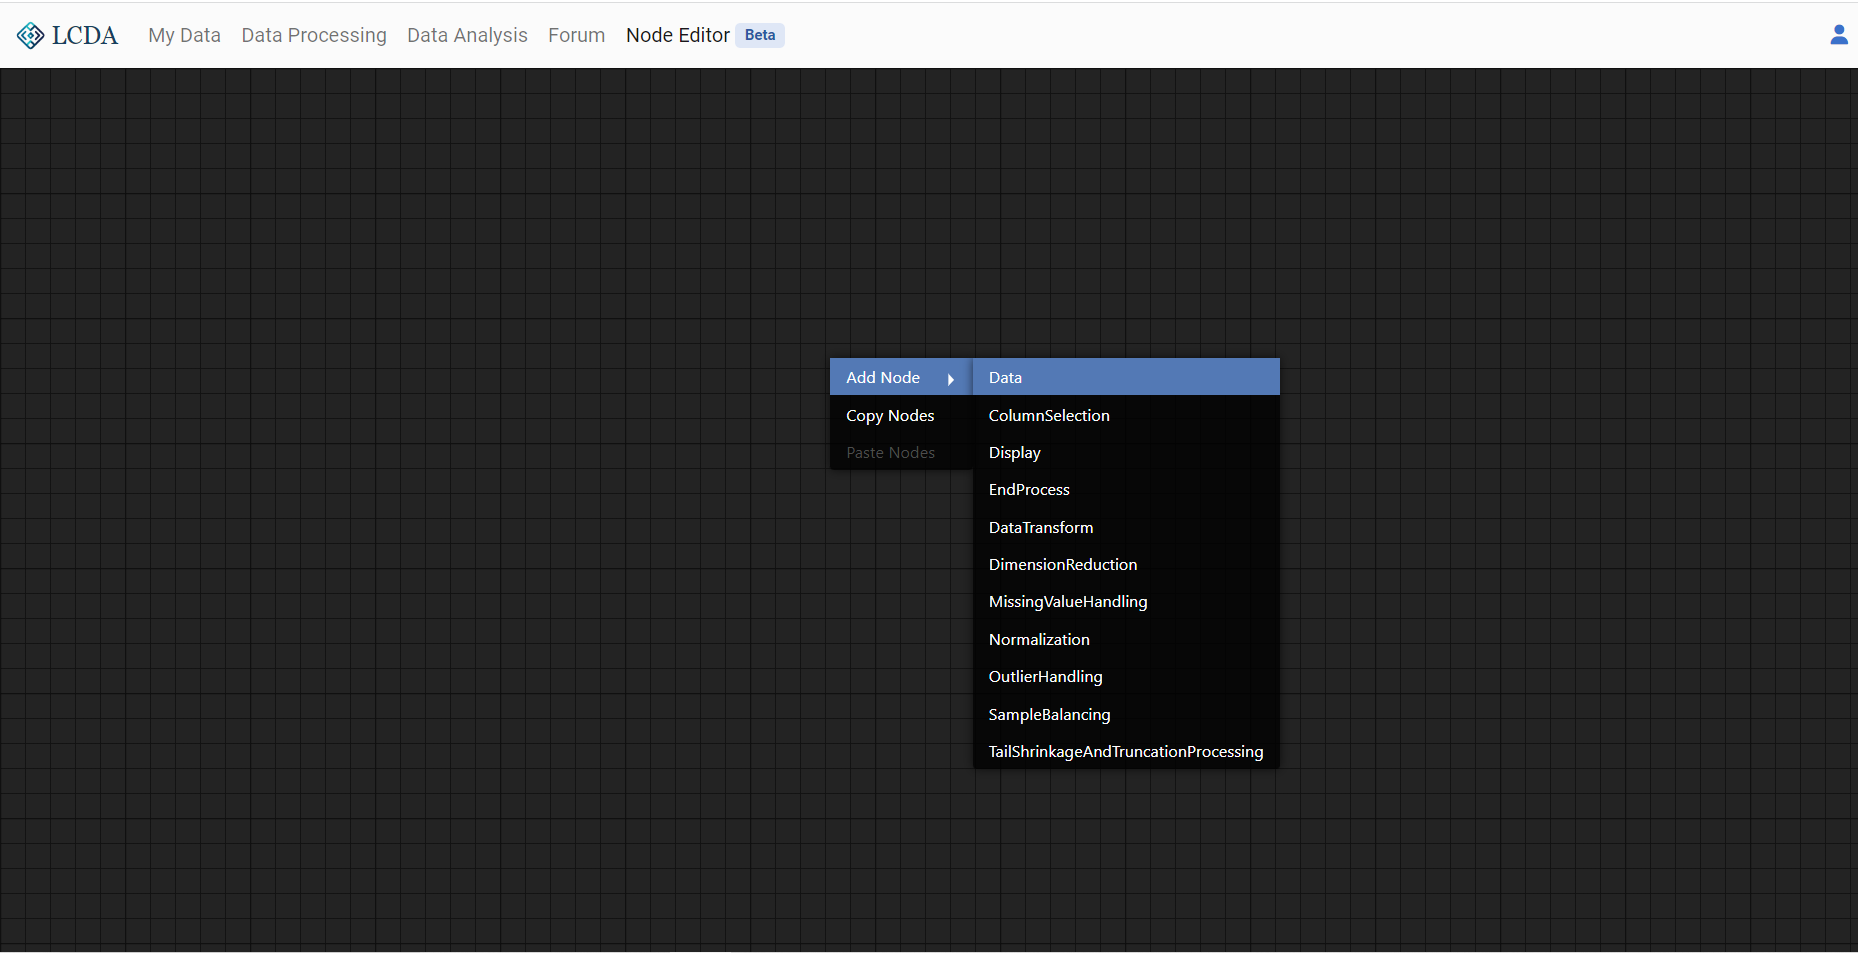
Task: Open the Forum link
Action: tap(576, 35)
